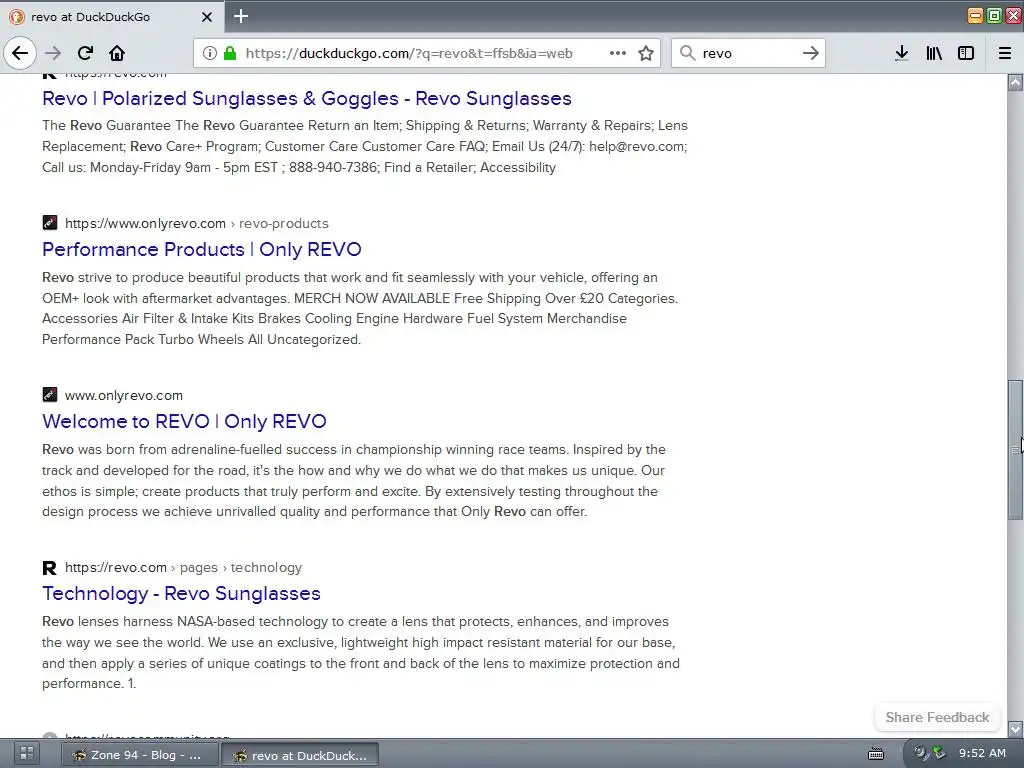Click the Share Feedback button
The image size is (1024, 768).
pyautogui.click(x=936, y=717)
